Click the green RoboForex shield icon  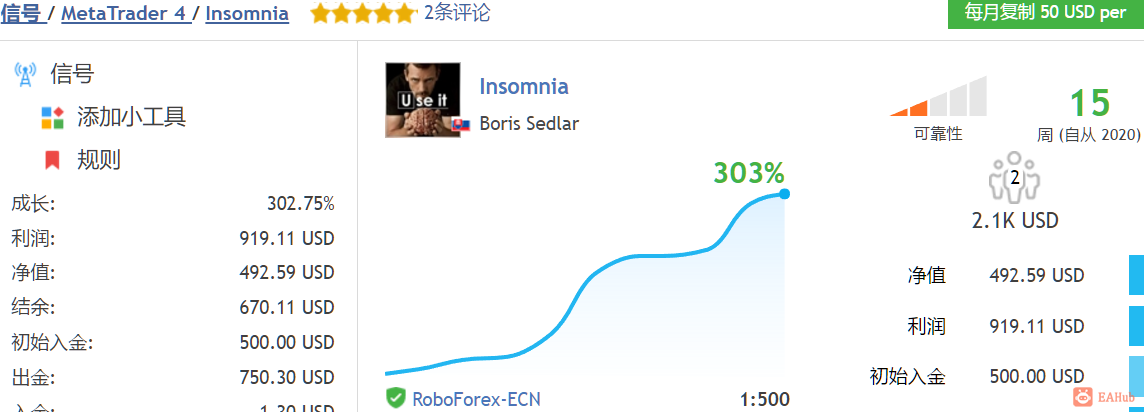(395, 398)
